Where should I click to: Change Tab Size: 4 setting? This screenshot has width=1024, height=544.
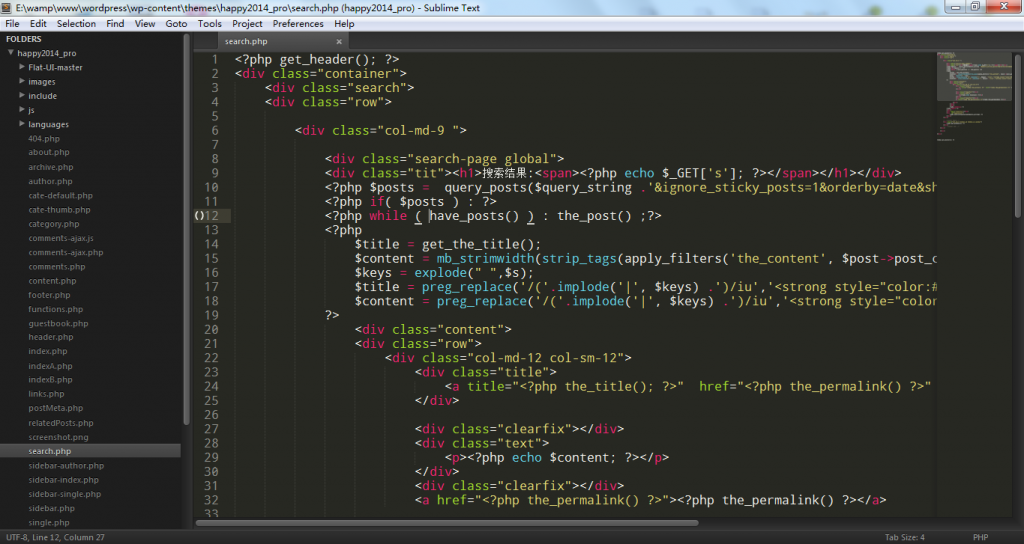pyautogui.click(x=904, y=537)
